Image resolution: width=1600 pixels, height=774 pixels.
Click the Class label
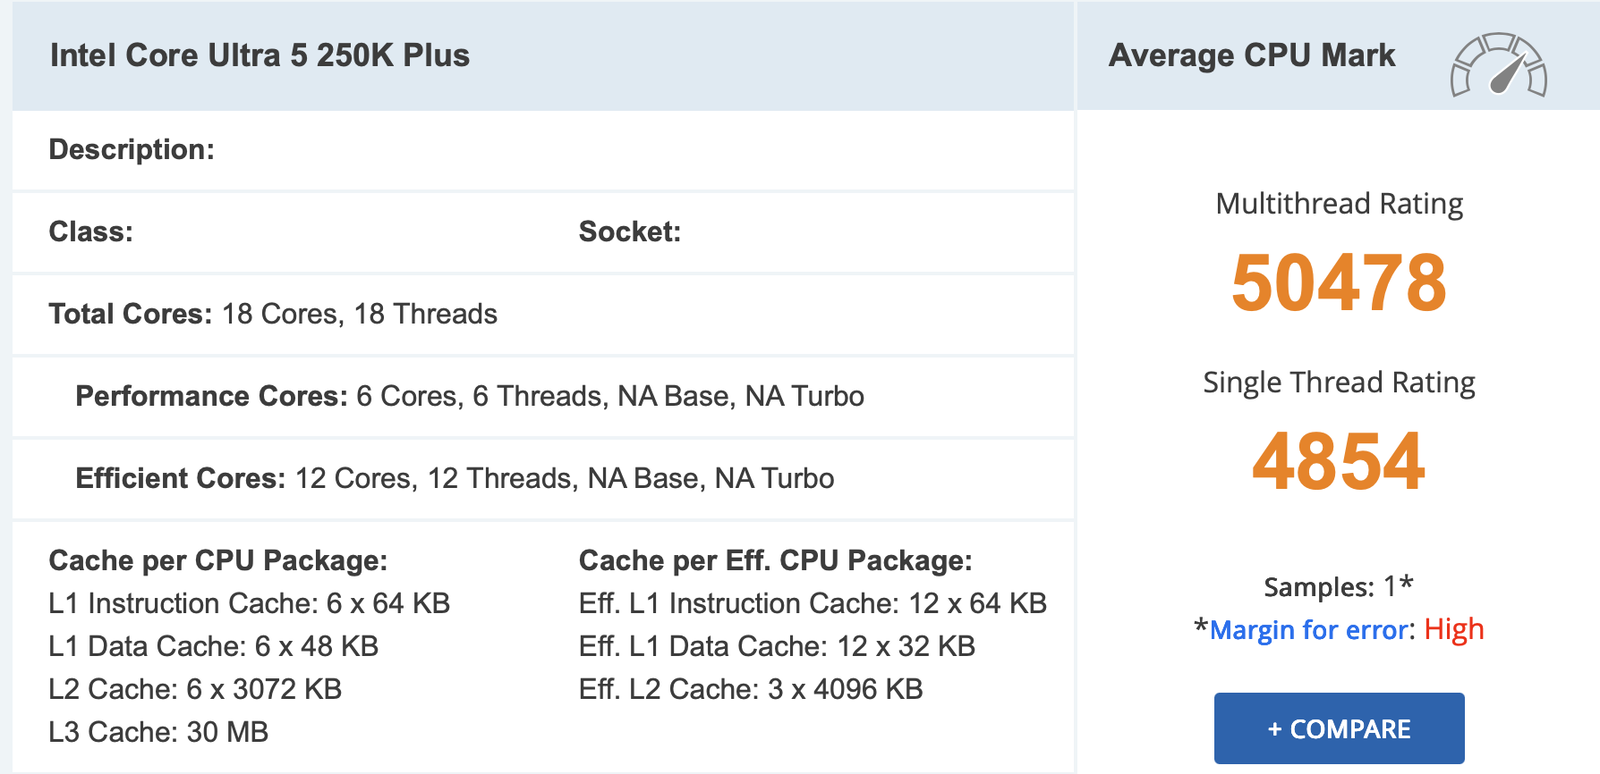pyautogui.click(x=91, y=232)
